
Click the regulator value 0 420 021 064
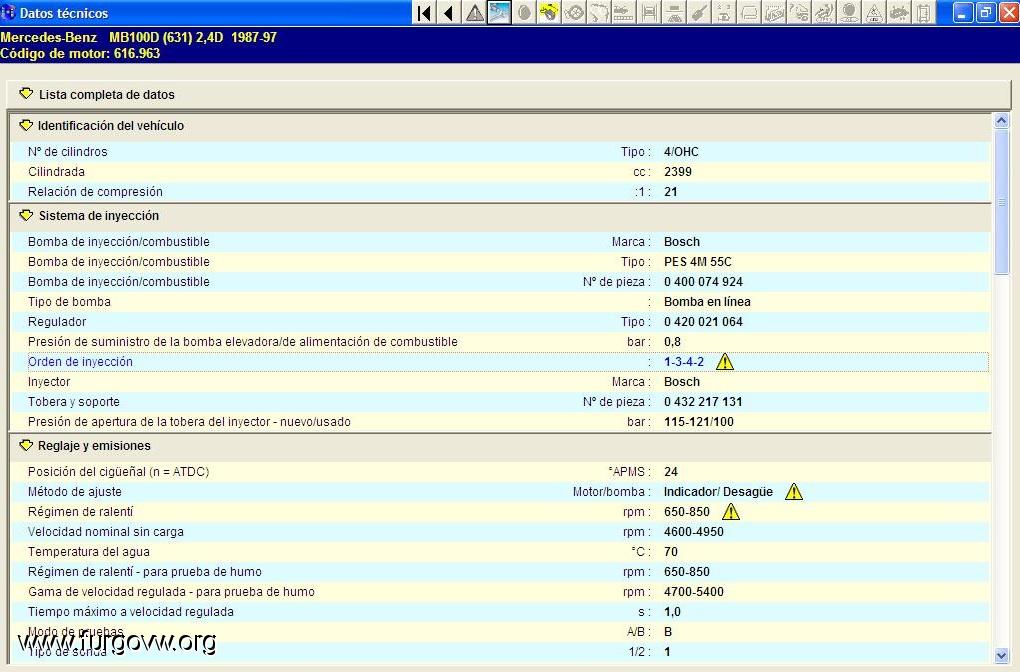[x=703, y=322]
